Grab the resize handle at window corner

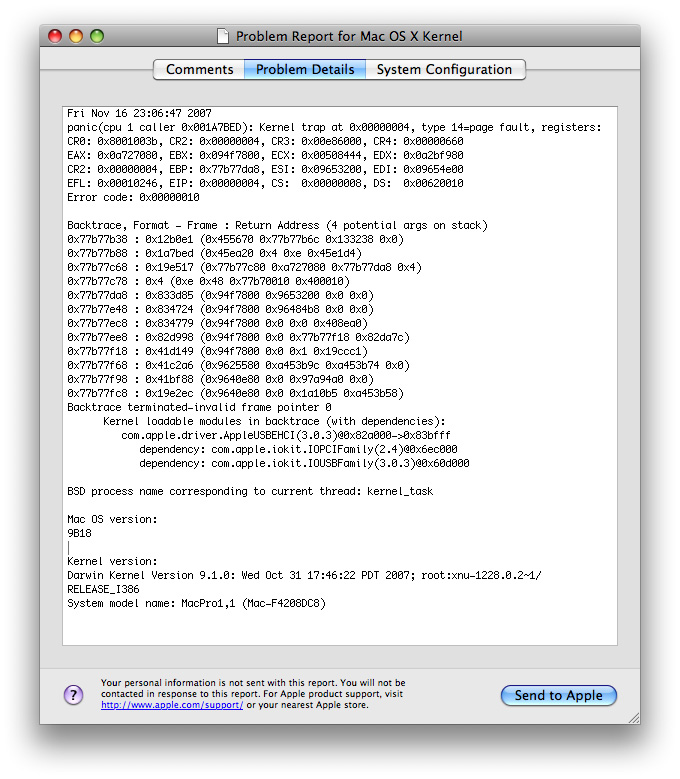(x=634, y=718)
